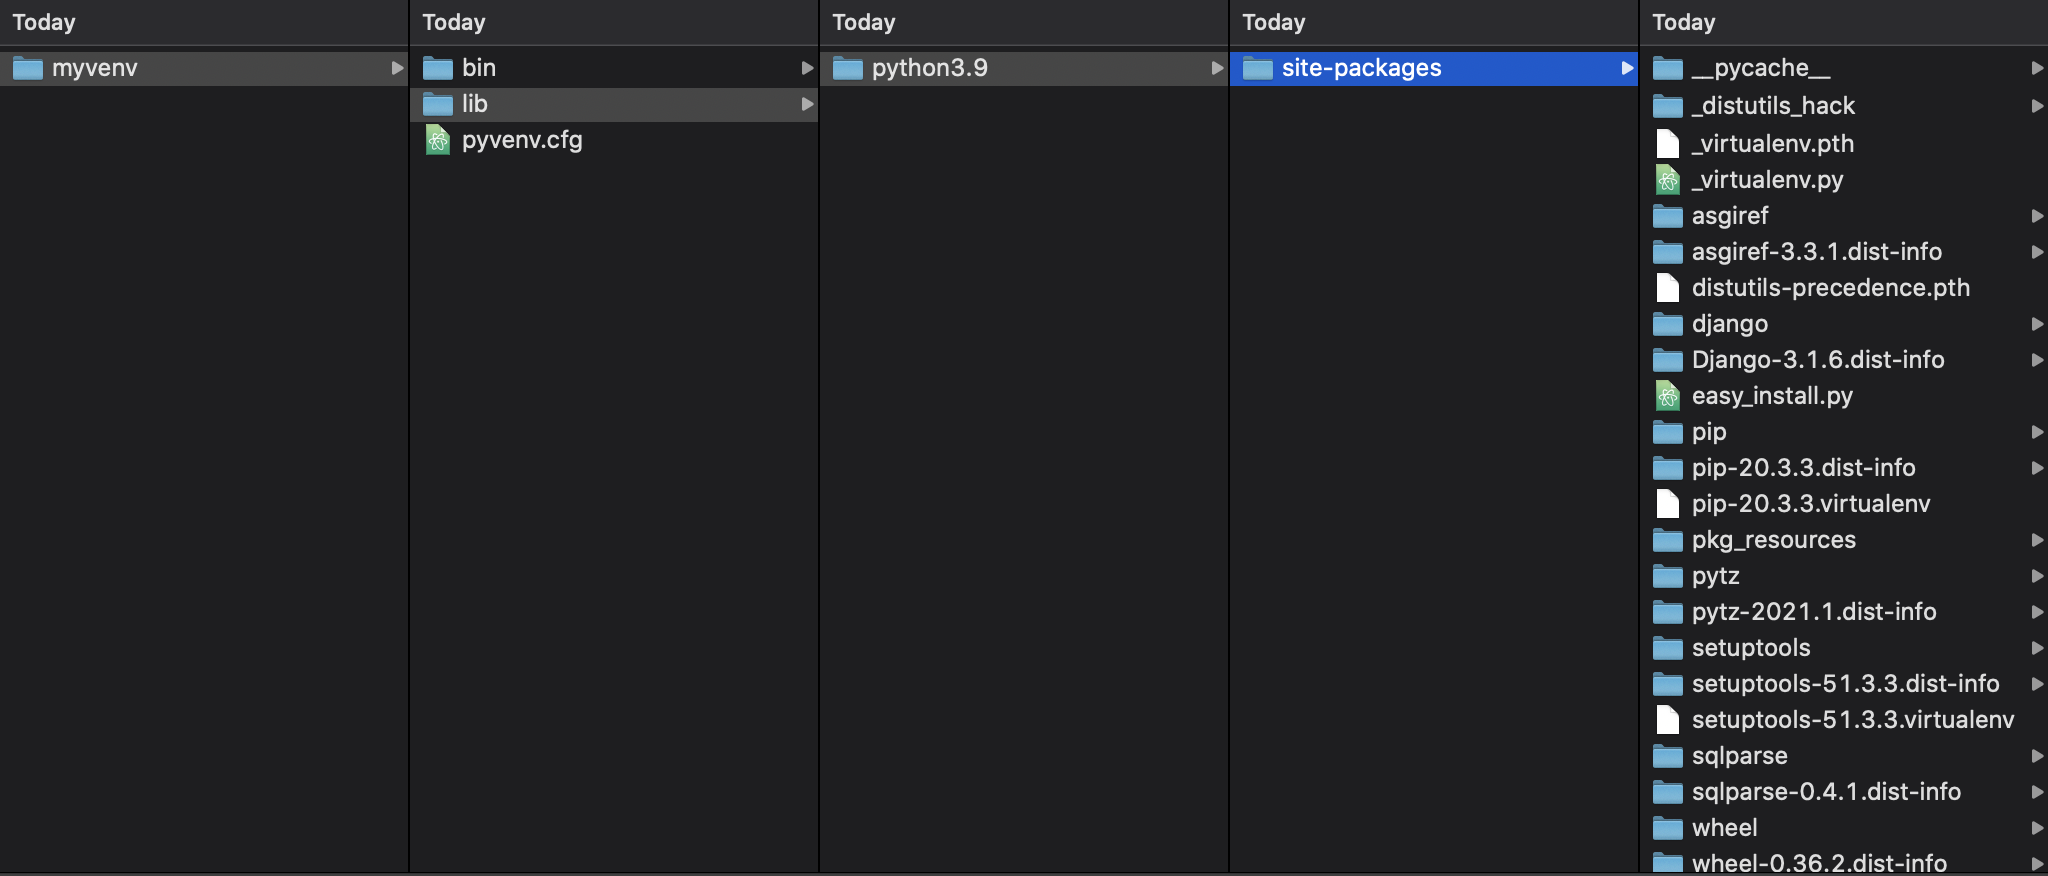Select the python3.9 folder name
2048x876 pixels.
(930, 68)
